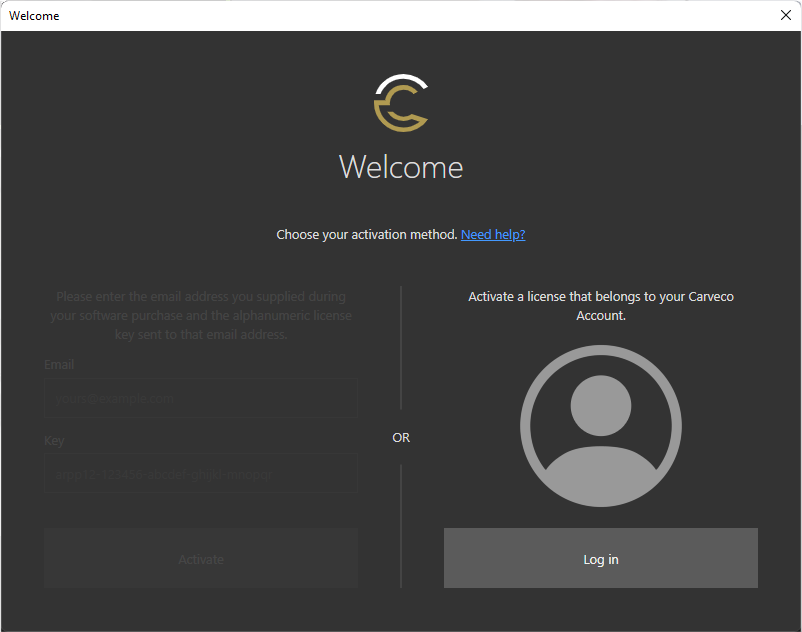This screenshot has width=802, height=632.
Task: Click the Activate button
Action: [200, 558]
